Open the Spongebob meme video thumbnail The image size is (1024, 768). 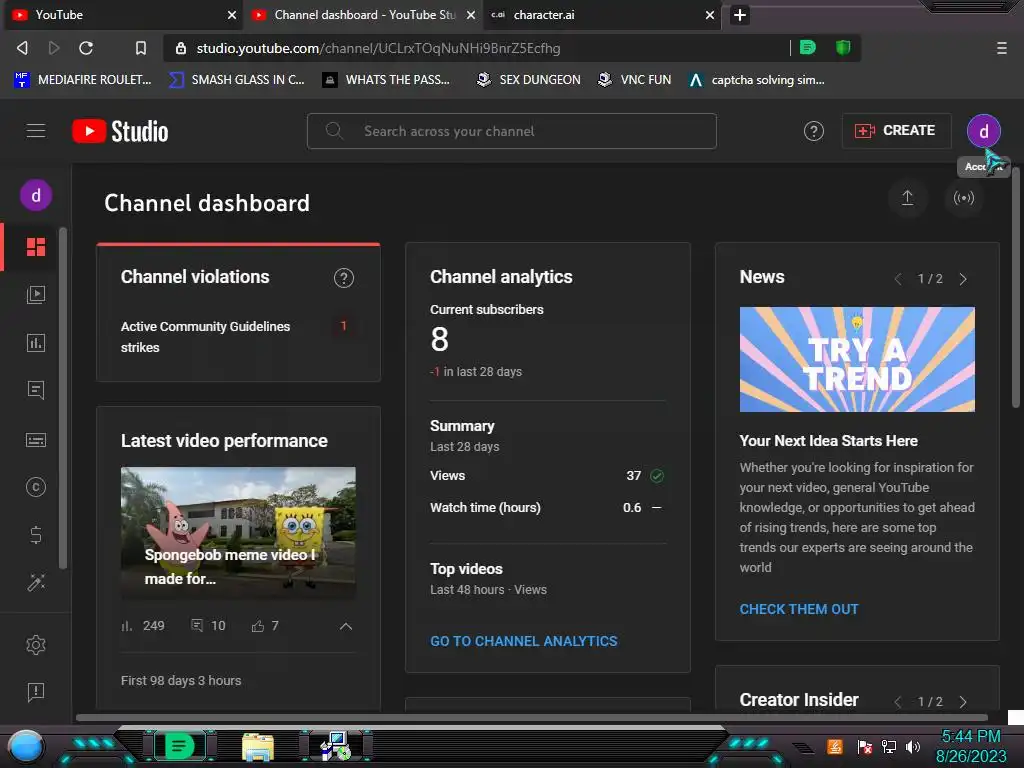pyautogui.click(x=238, y=533)
